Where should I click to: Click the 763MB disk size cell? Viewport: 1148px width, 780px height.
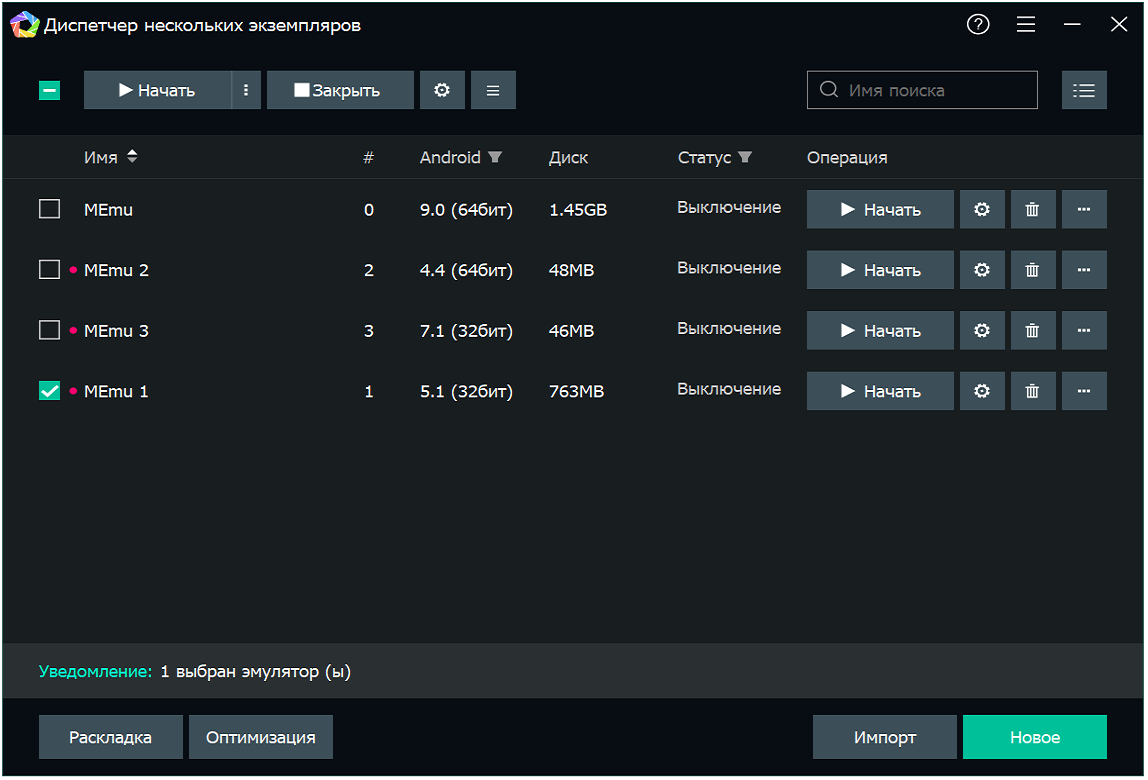[x=576, y=392]
